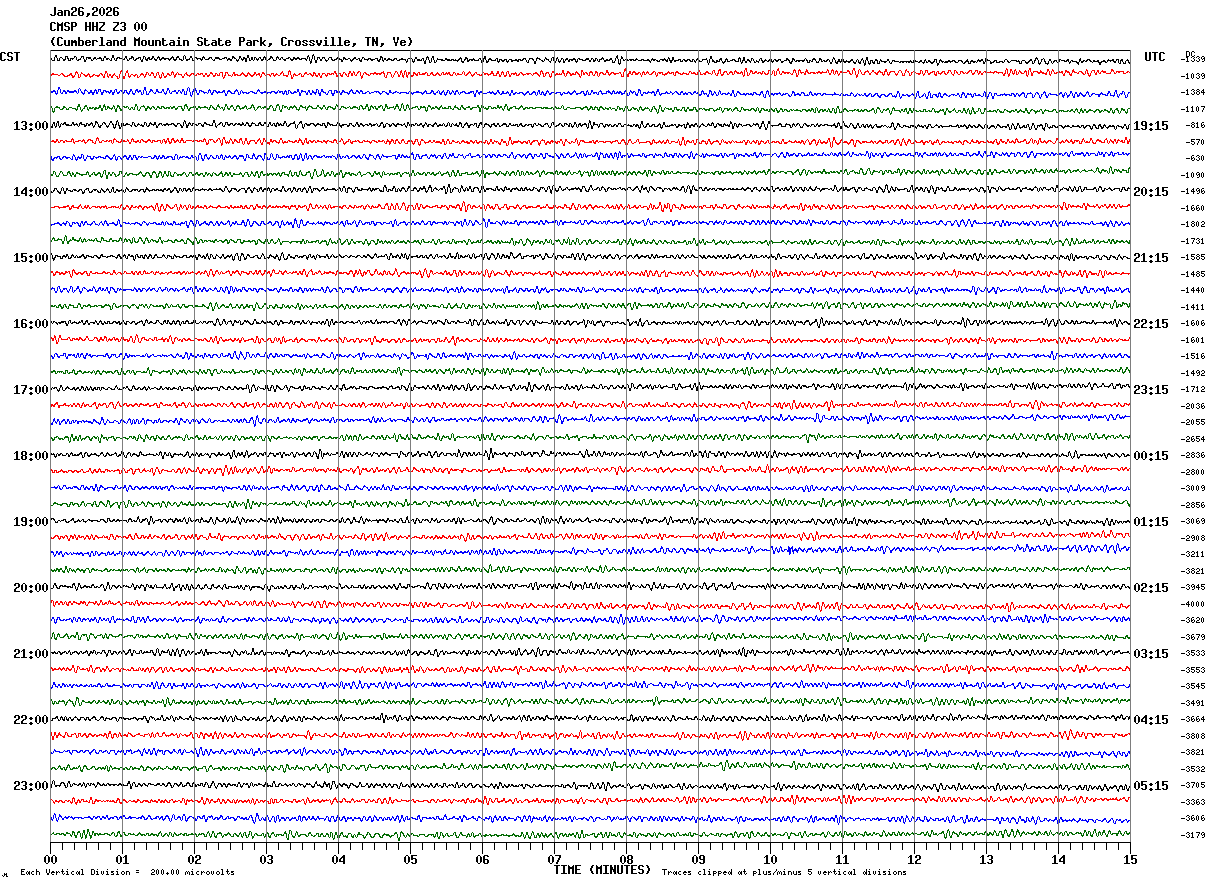Screen dimensions: 1210x886
Task: Select the 23:00 CST row label
Action: pyautogui.click(x=30, y=786)
